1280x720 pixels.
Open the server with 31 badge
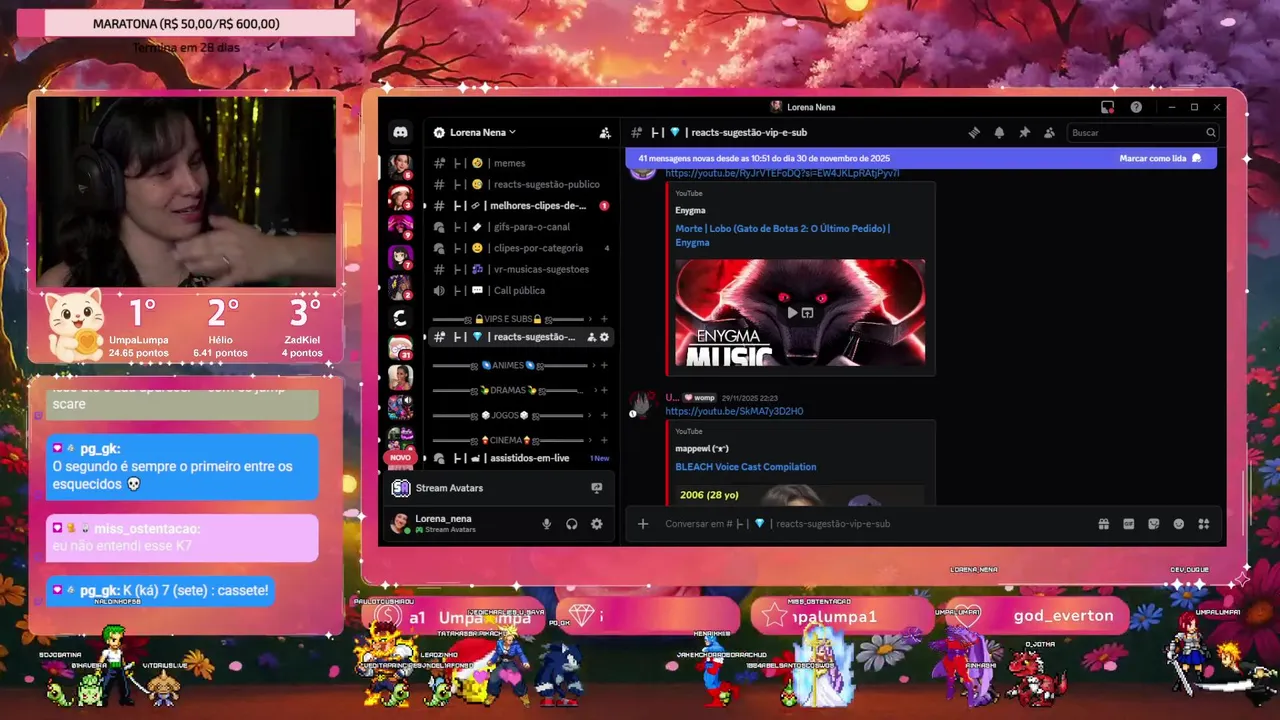pyautogui.click(x=400, y=347)
